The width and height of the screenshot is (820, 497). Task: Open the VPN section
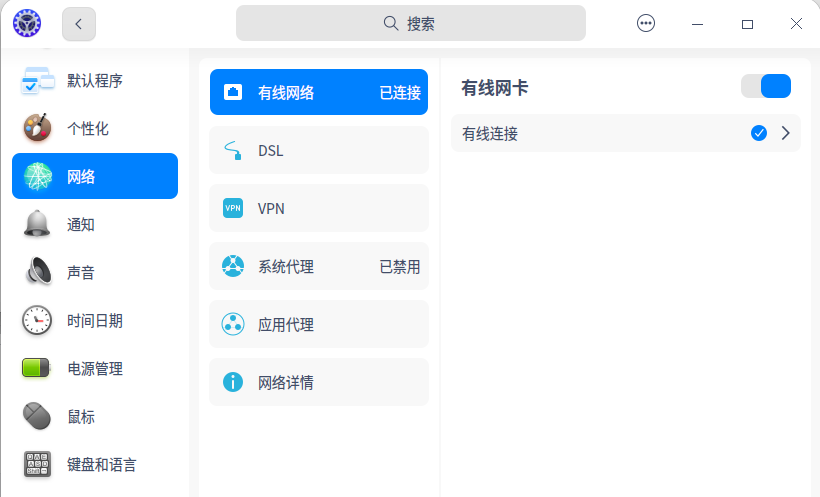click(319, 208)
